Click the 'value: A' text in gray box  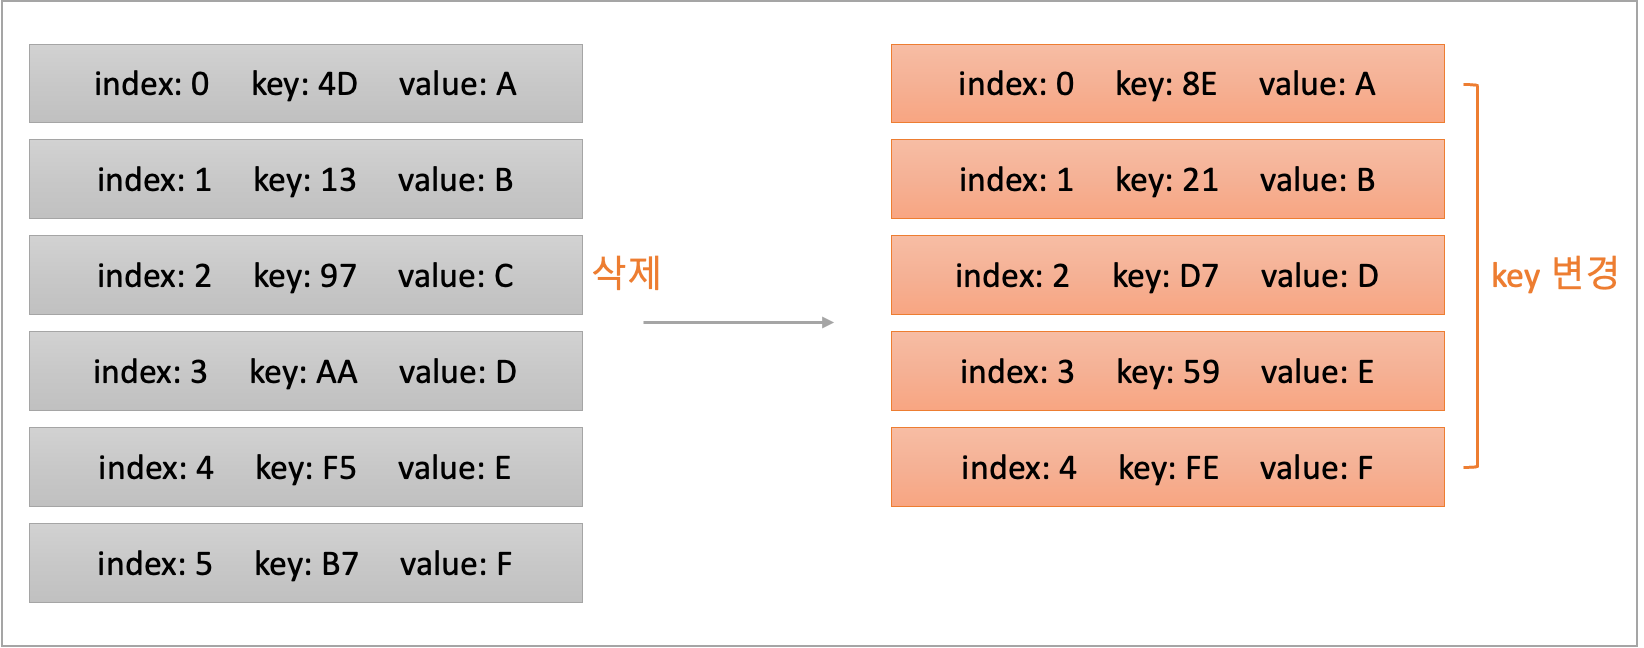click(x=458, y=84)
